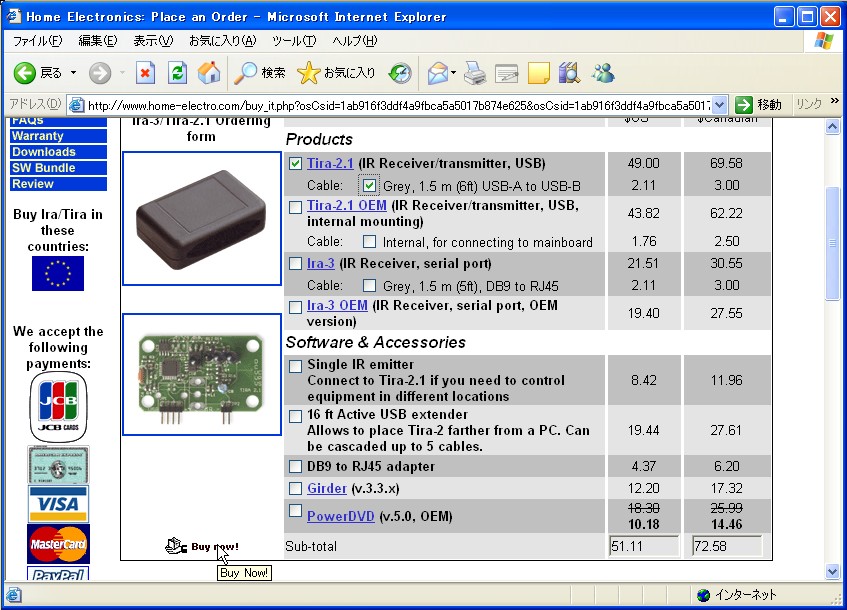Screen dimensions: 847x610
Task: Open the Girder link
Action: (327, 488)
